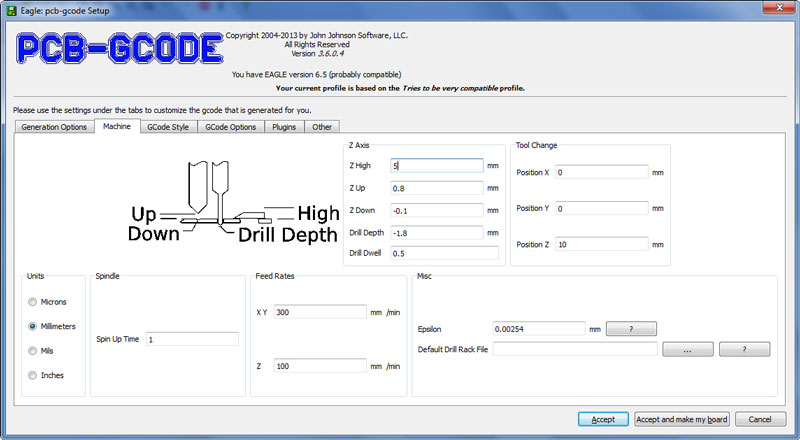
Task: Click the "Copyright 2004-2013" text line
Action: point(316,35)
